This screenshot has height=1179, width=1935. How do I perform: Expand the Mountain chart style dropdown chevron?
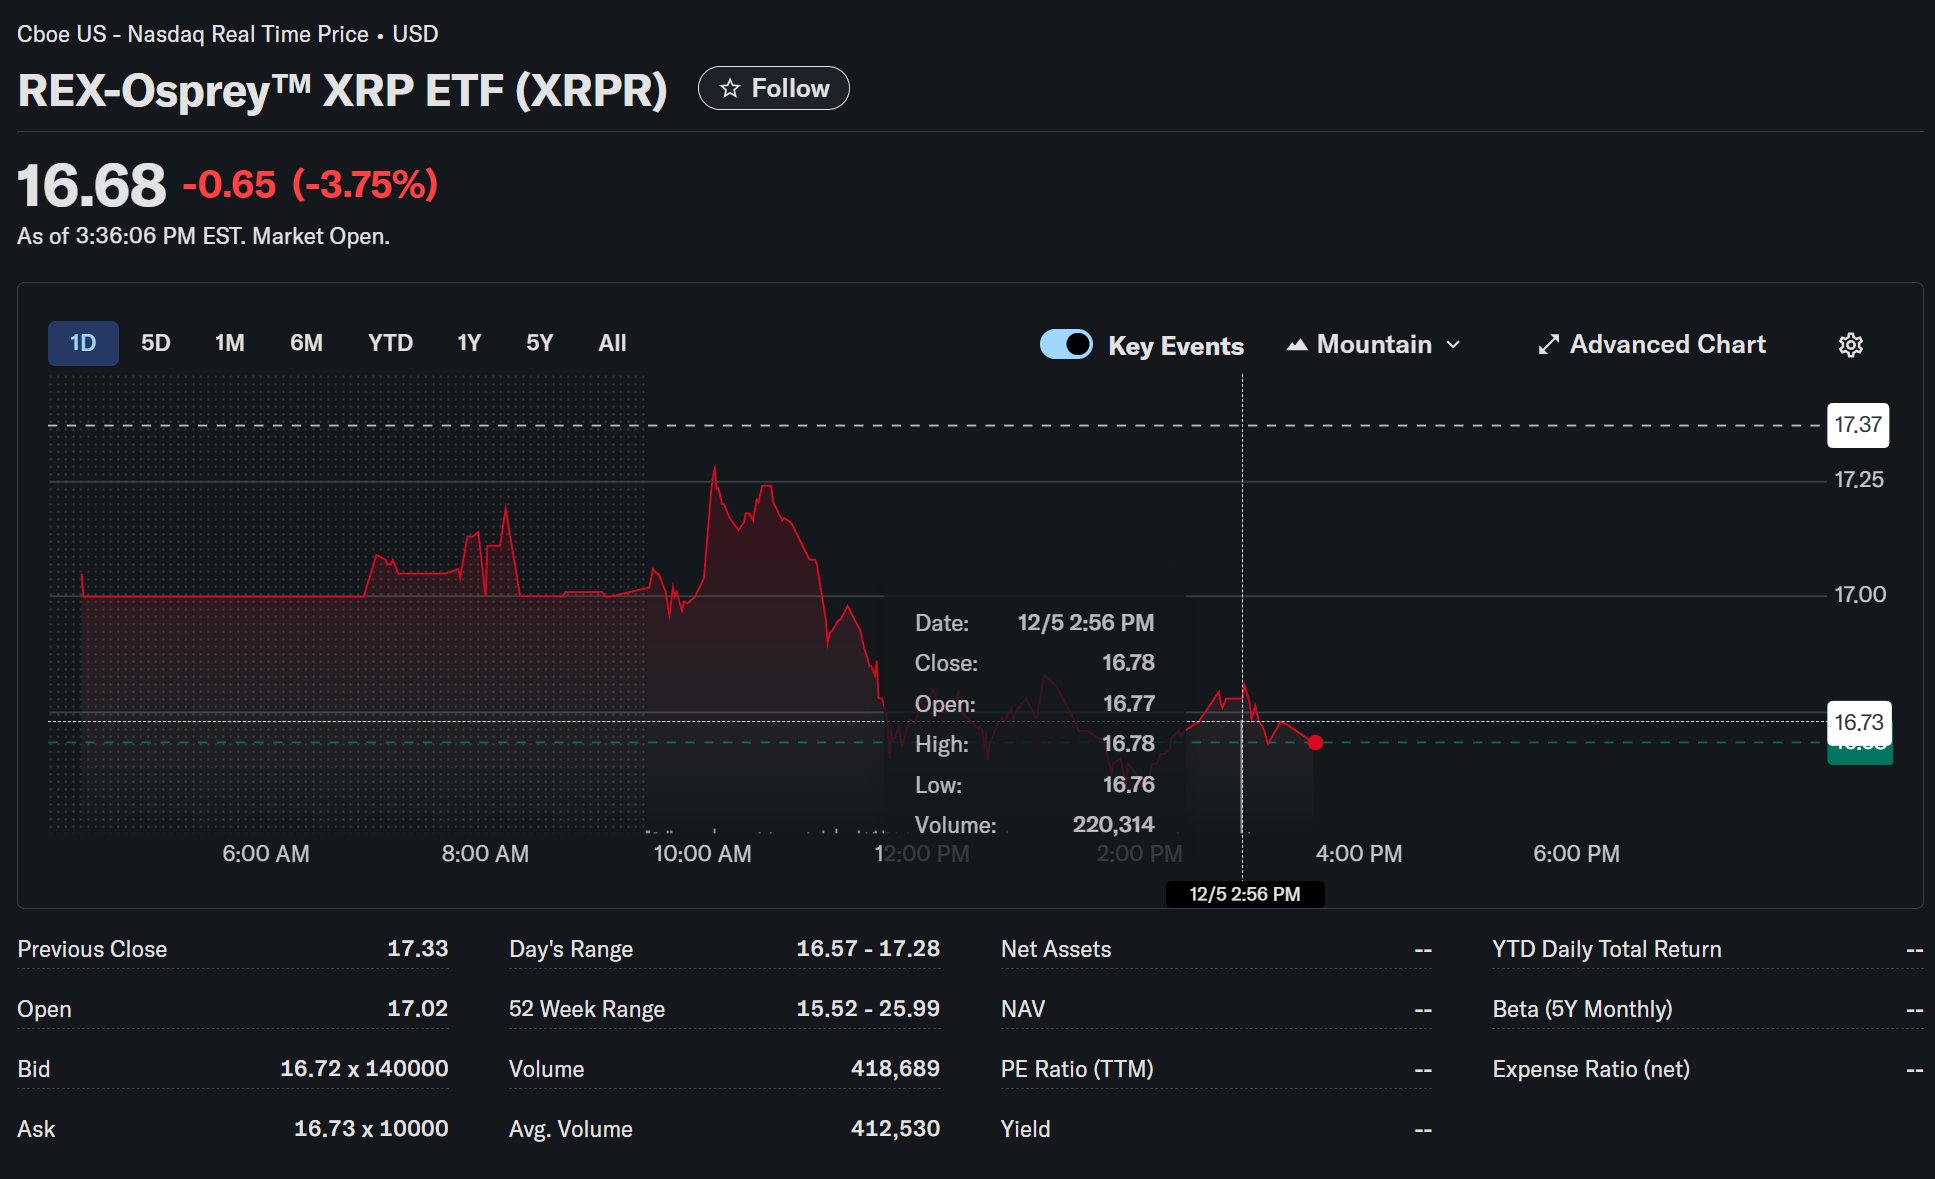coord(1454,345)
